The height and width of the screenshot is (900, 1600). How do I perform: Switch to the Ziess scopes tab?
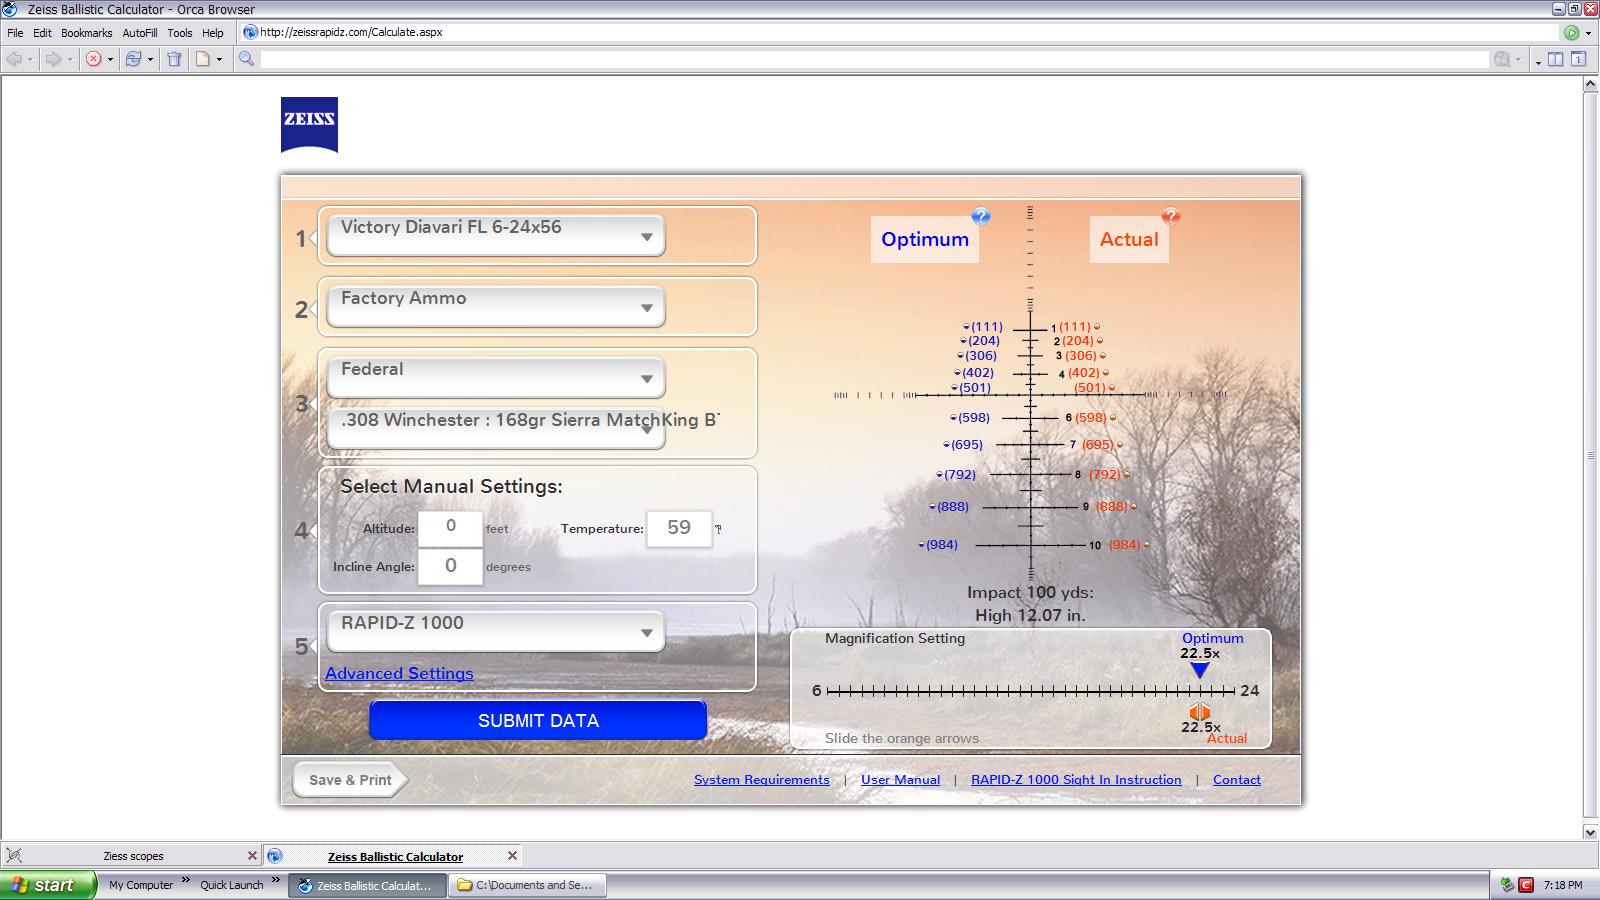133,856
